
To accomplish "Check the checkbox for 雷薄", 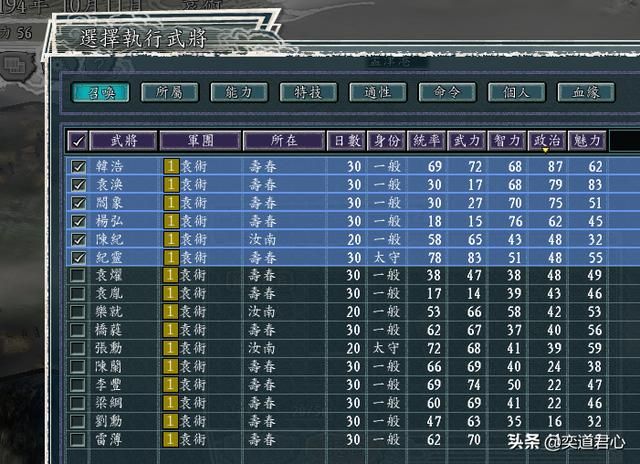I will [78, 440].
